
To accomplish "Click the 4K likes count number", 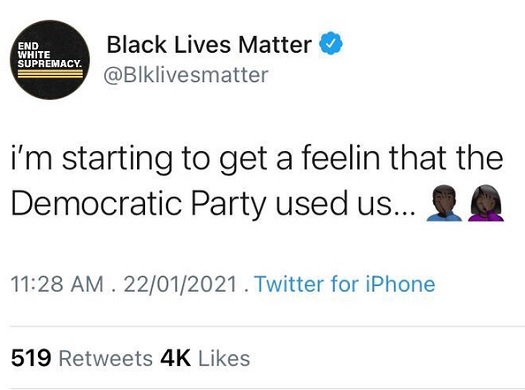I will pos(175,358).
